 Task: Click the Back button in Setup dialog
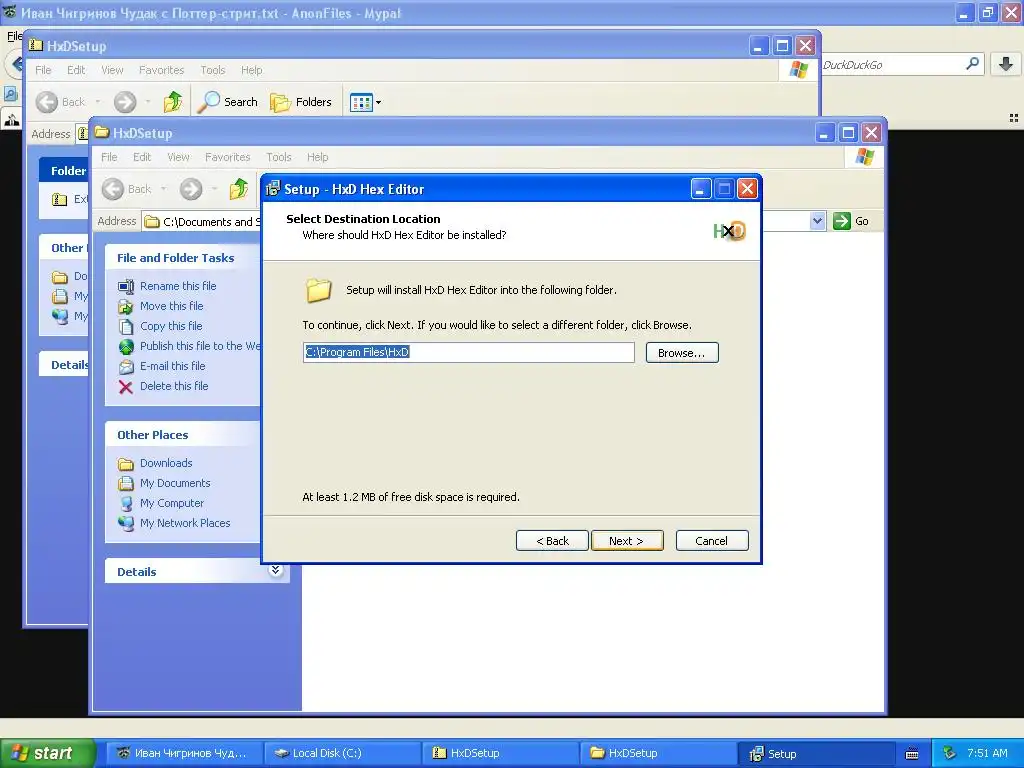tap(552, 541)
